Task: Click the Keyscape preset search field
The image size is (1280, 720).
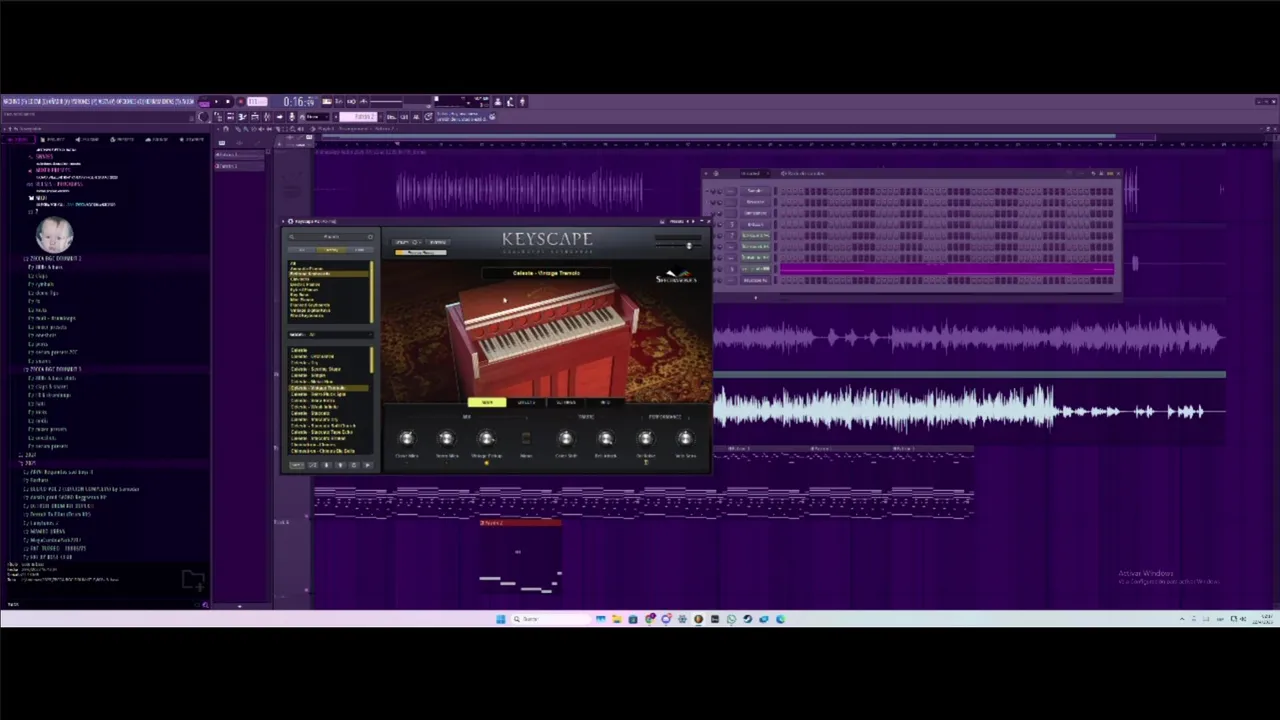Action: point(331,237)
